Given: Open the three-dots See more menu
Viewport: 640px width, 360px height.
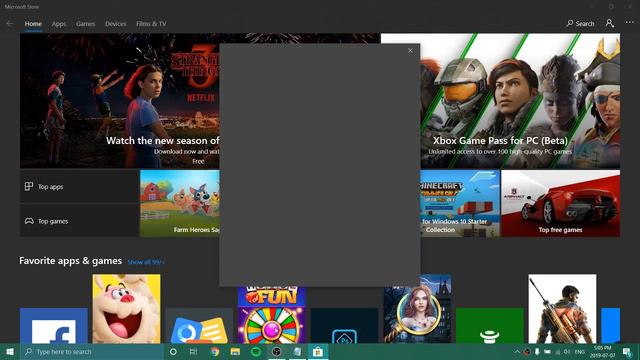Looking at the screenshot, I should click(x=630, y=23).
